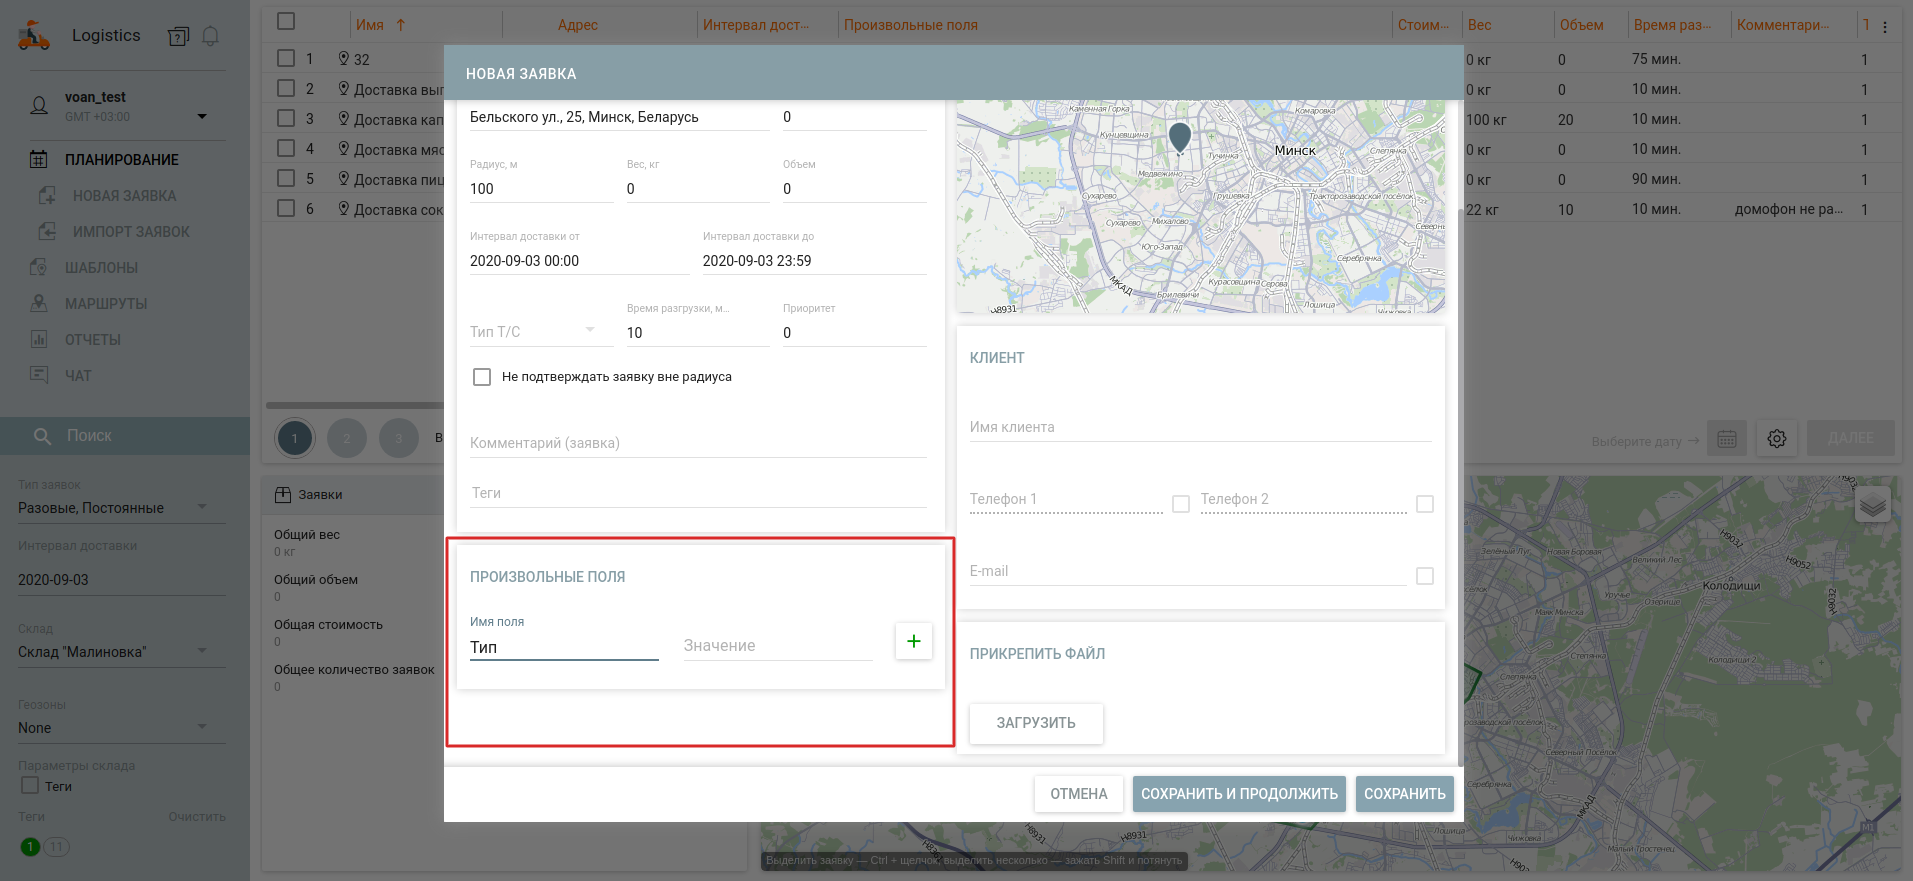The height and width of the screenshot is (881, 1913).
Task: Expand the voan_test account dropdown
Action: 202,116
